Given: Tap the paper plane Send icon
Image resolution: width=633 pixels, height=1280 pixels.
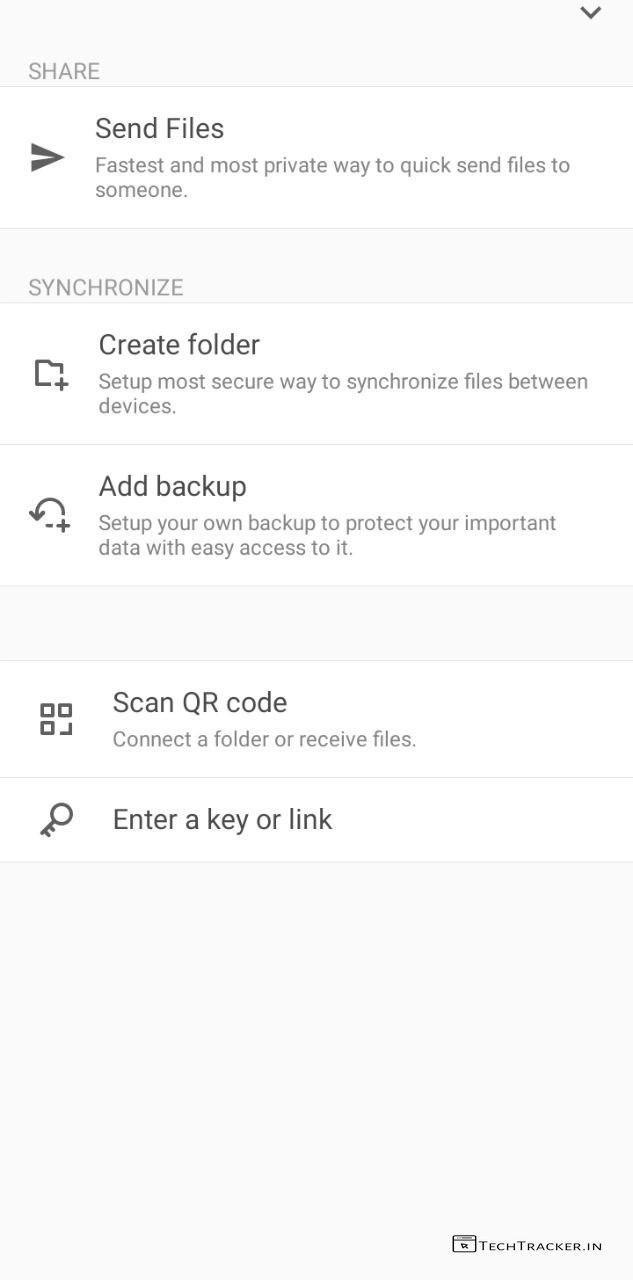Looking at the screenshot, I should [x=47, y=158].
